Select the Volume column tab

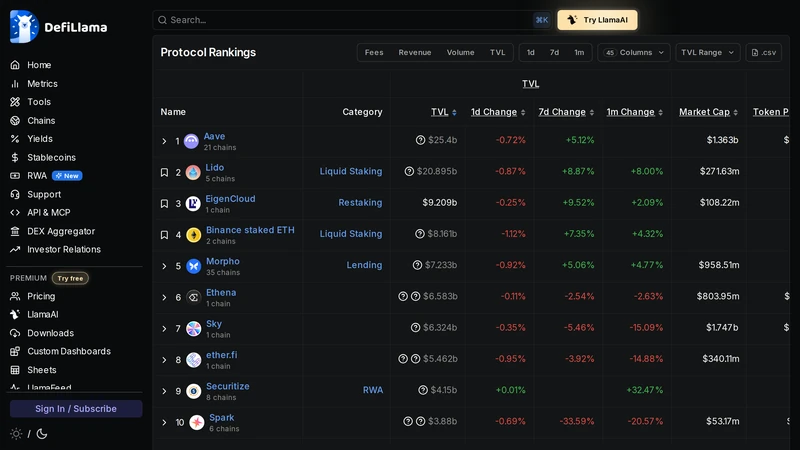coord(461,53)
